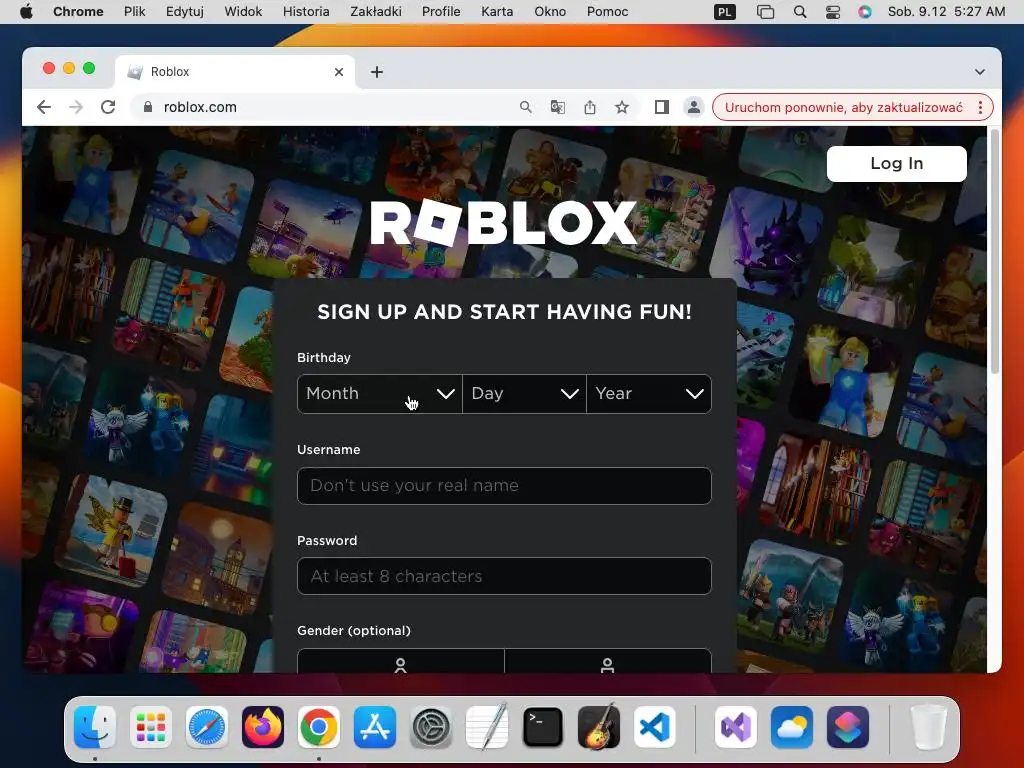Open Chrome three-dot menu
Viewport: 1024px width, 768px height.
(980, 107)
